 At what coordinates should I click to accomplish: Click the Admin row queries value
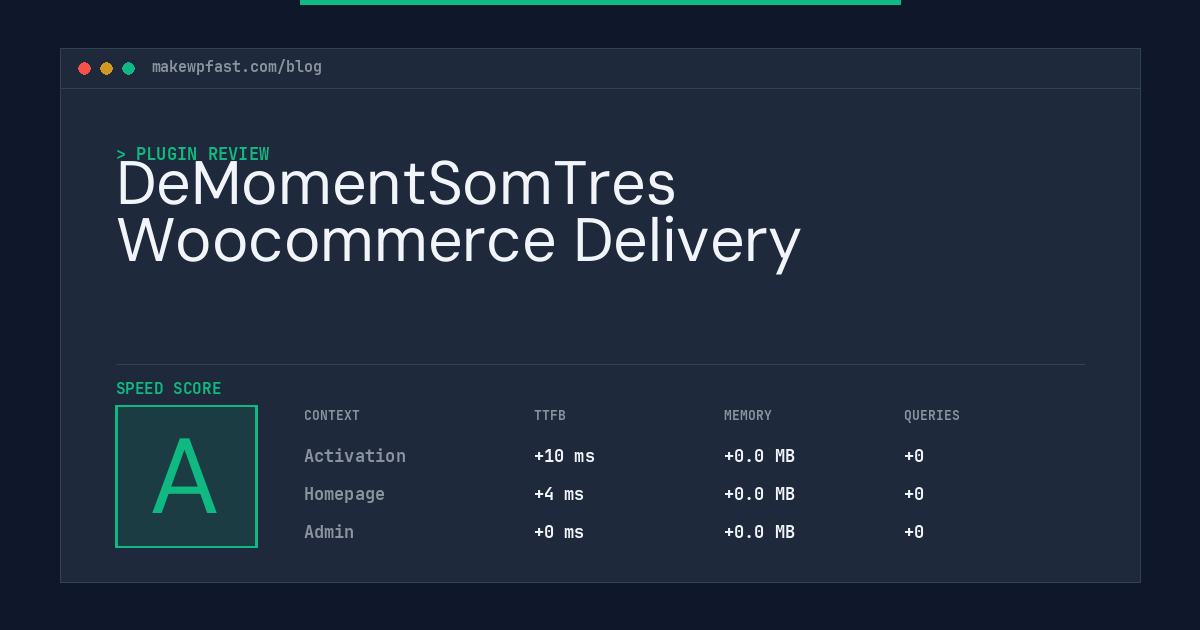point(914,532)
